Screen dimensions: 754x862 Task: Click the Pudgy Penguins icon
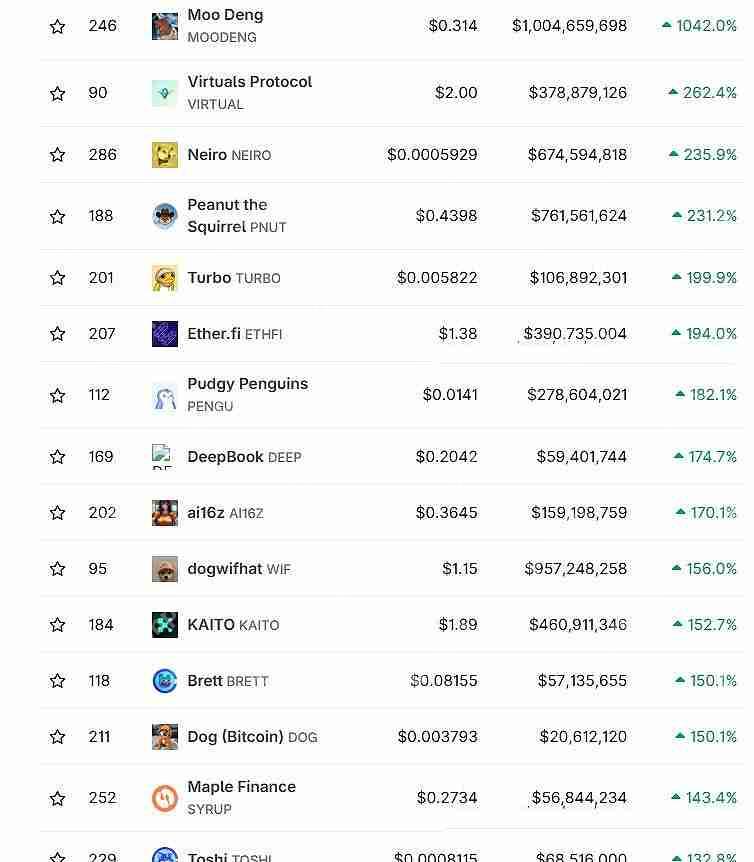click(x=165, y=395)
